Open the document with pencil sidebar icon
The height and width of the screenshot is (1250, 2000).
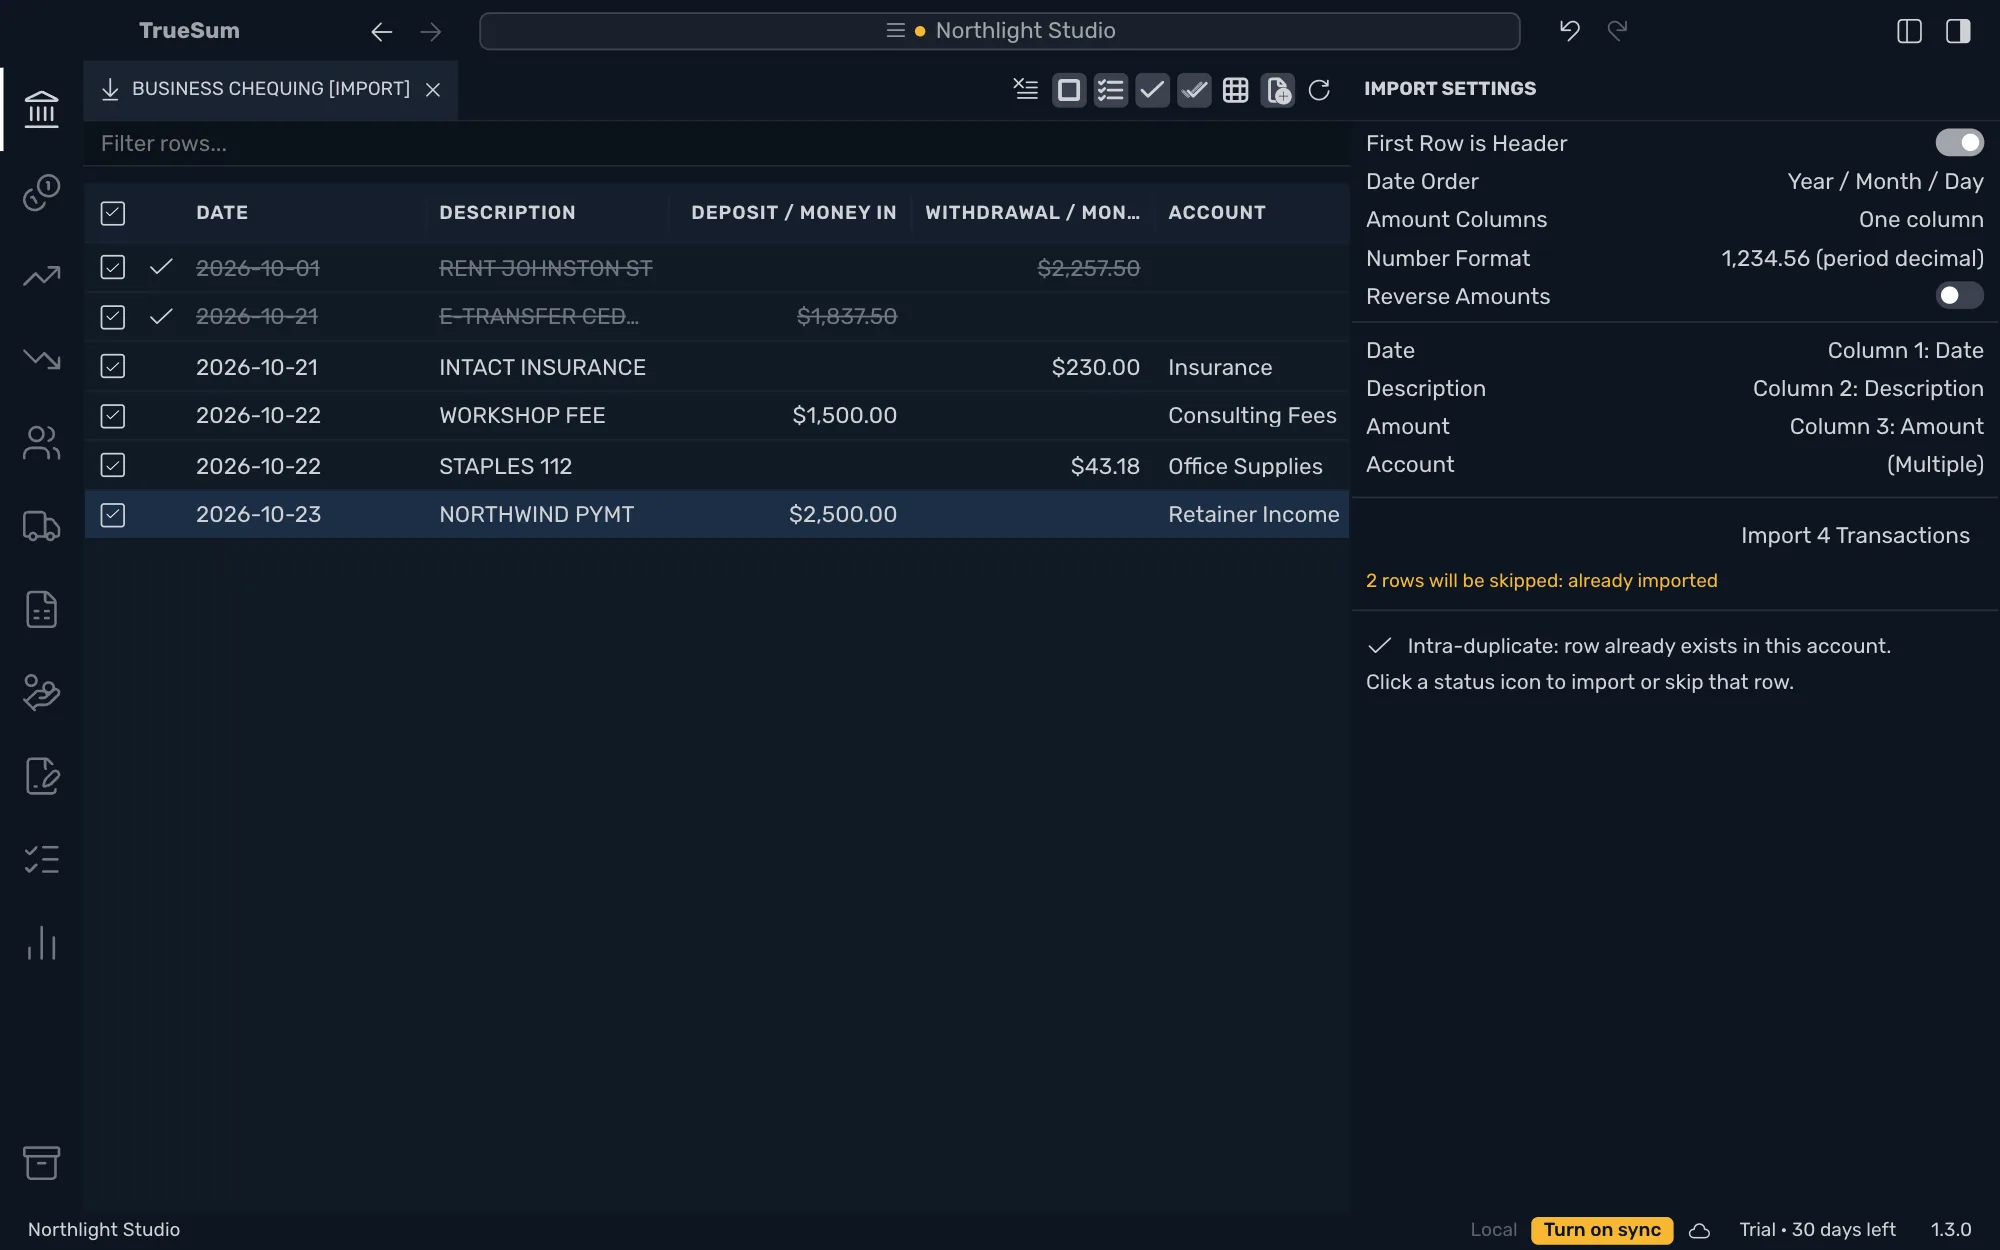point(41,775)
